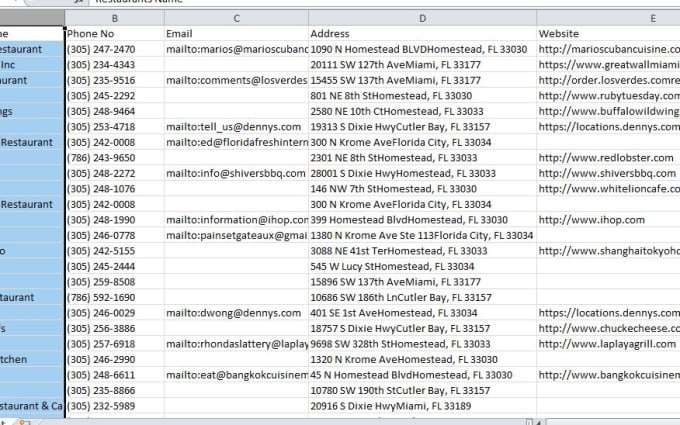Open website link http://www.redlobster.com
Image resolution: width=680 pixels, height=425 pixels.
click(608, 158)
